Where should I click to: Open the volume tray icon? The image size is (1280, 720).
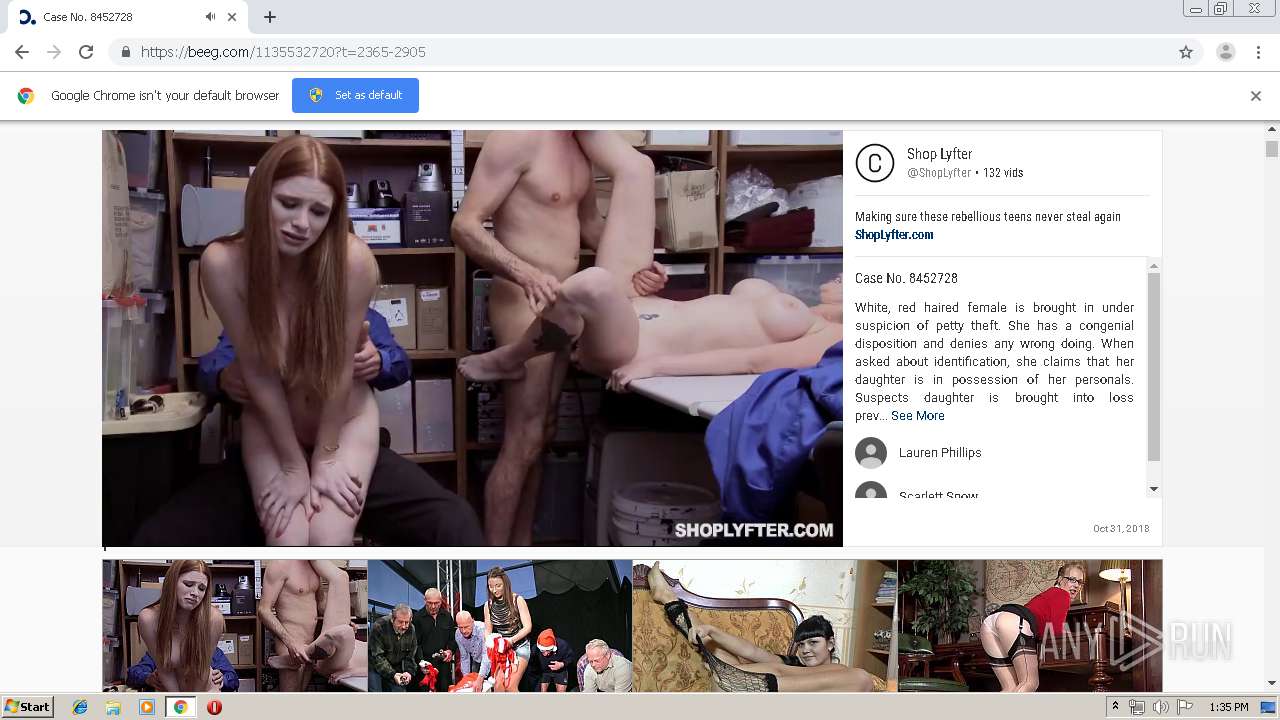click(1160, 707)
